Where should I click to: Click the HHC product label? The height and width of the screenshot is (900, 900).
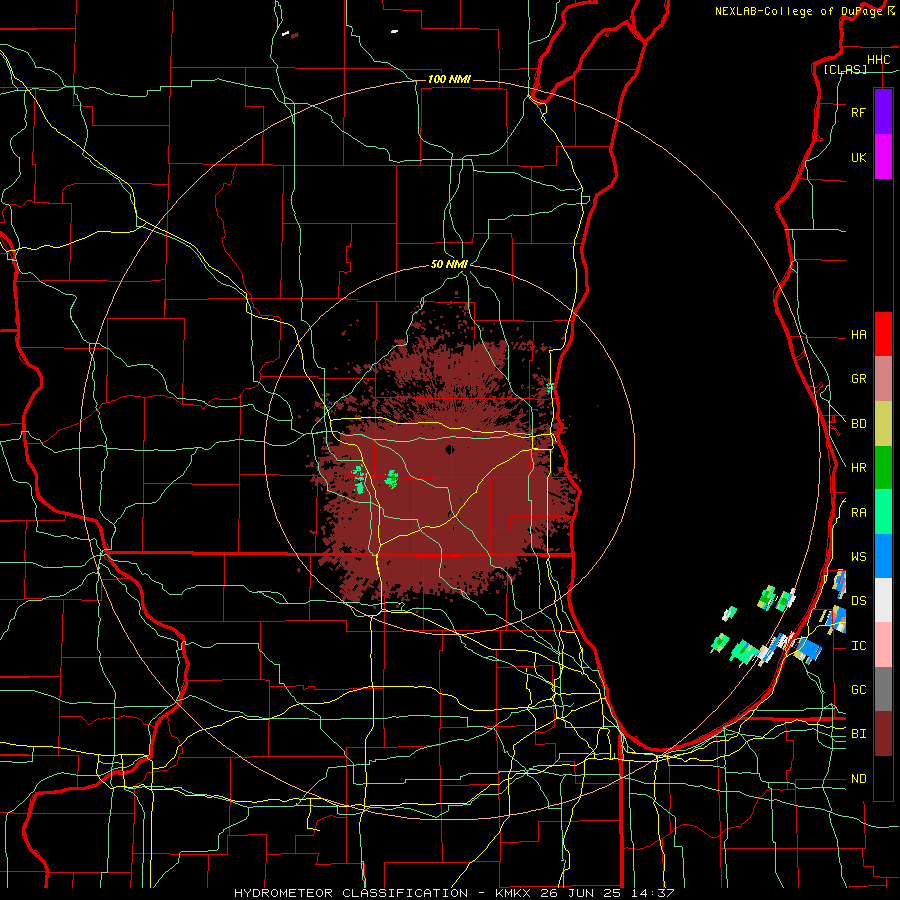click(878, 60)
